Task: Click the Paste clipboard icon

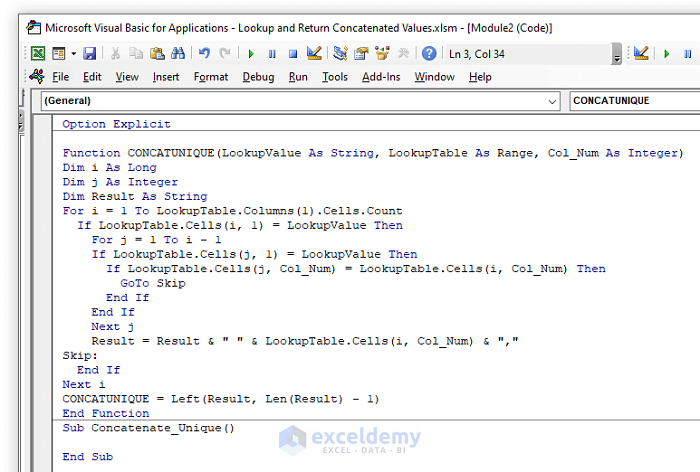Action: (157, 54)
